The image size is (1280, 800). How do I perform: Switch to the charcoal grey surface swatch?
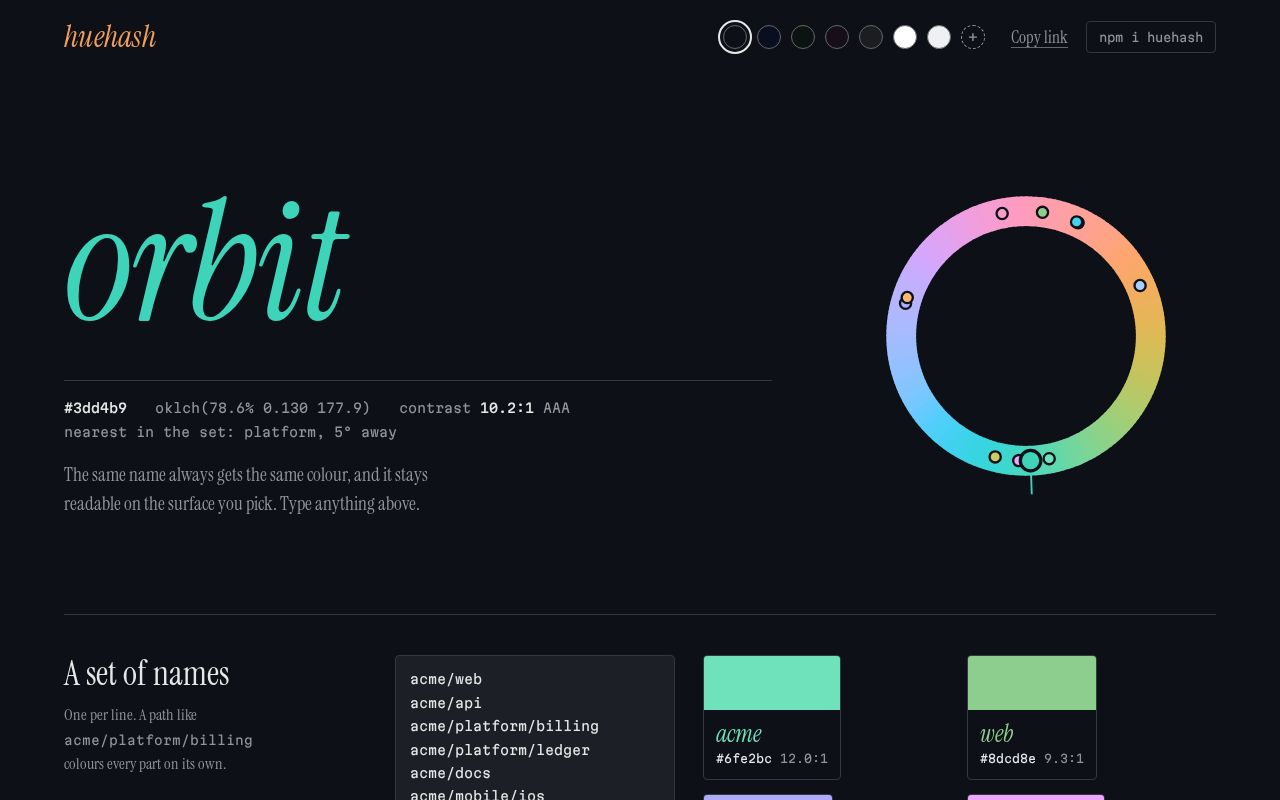pos(871,37)
